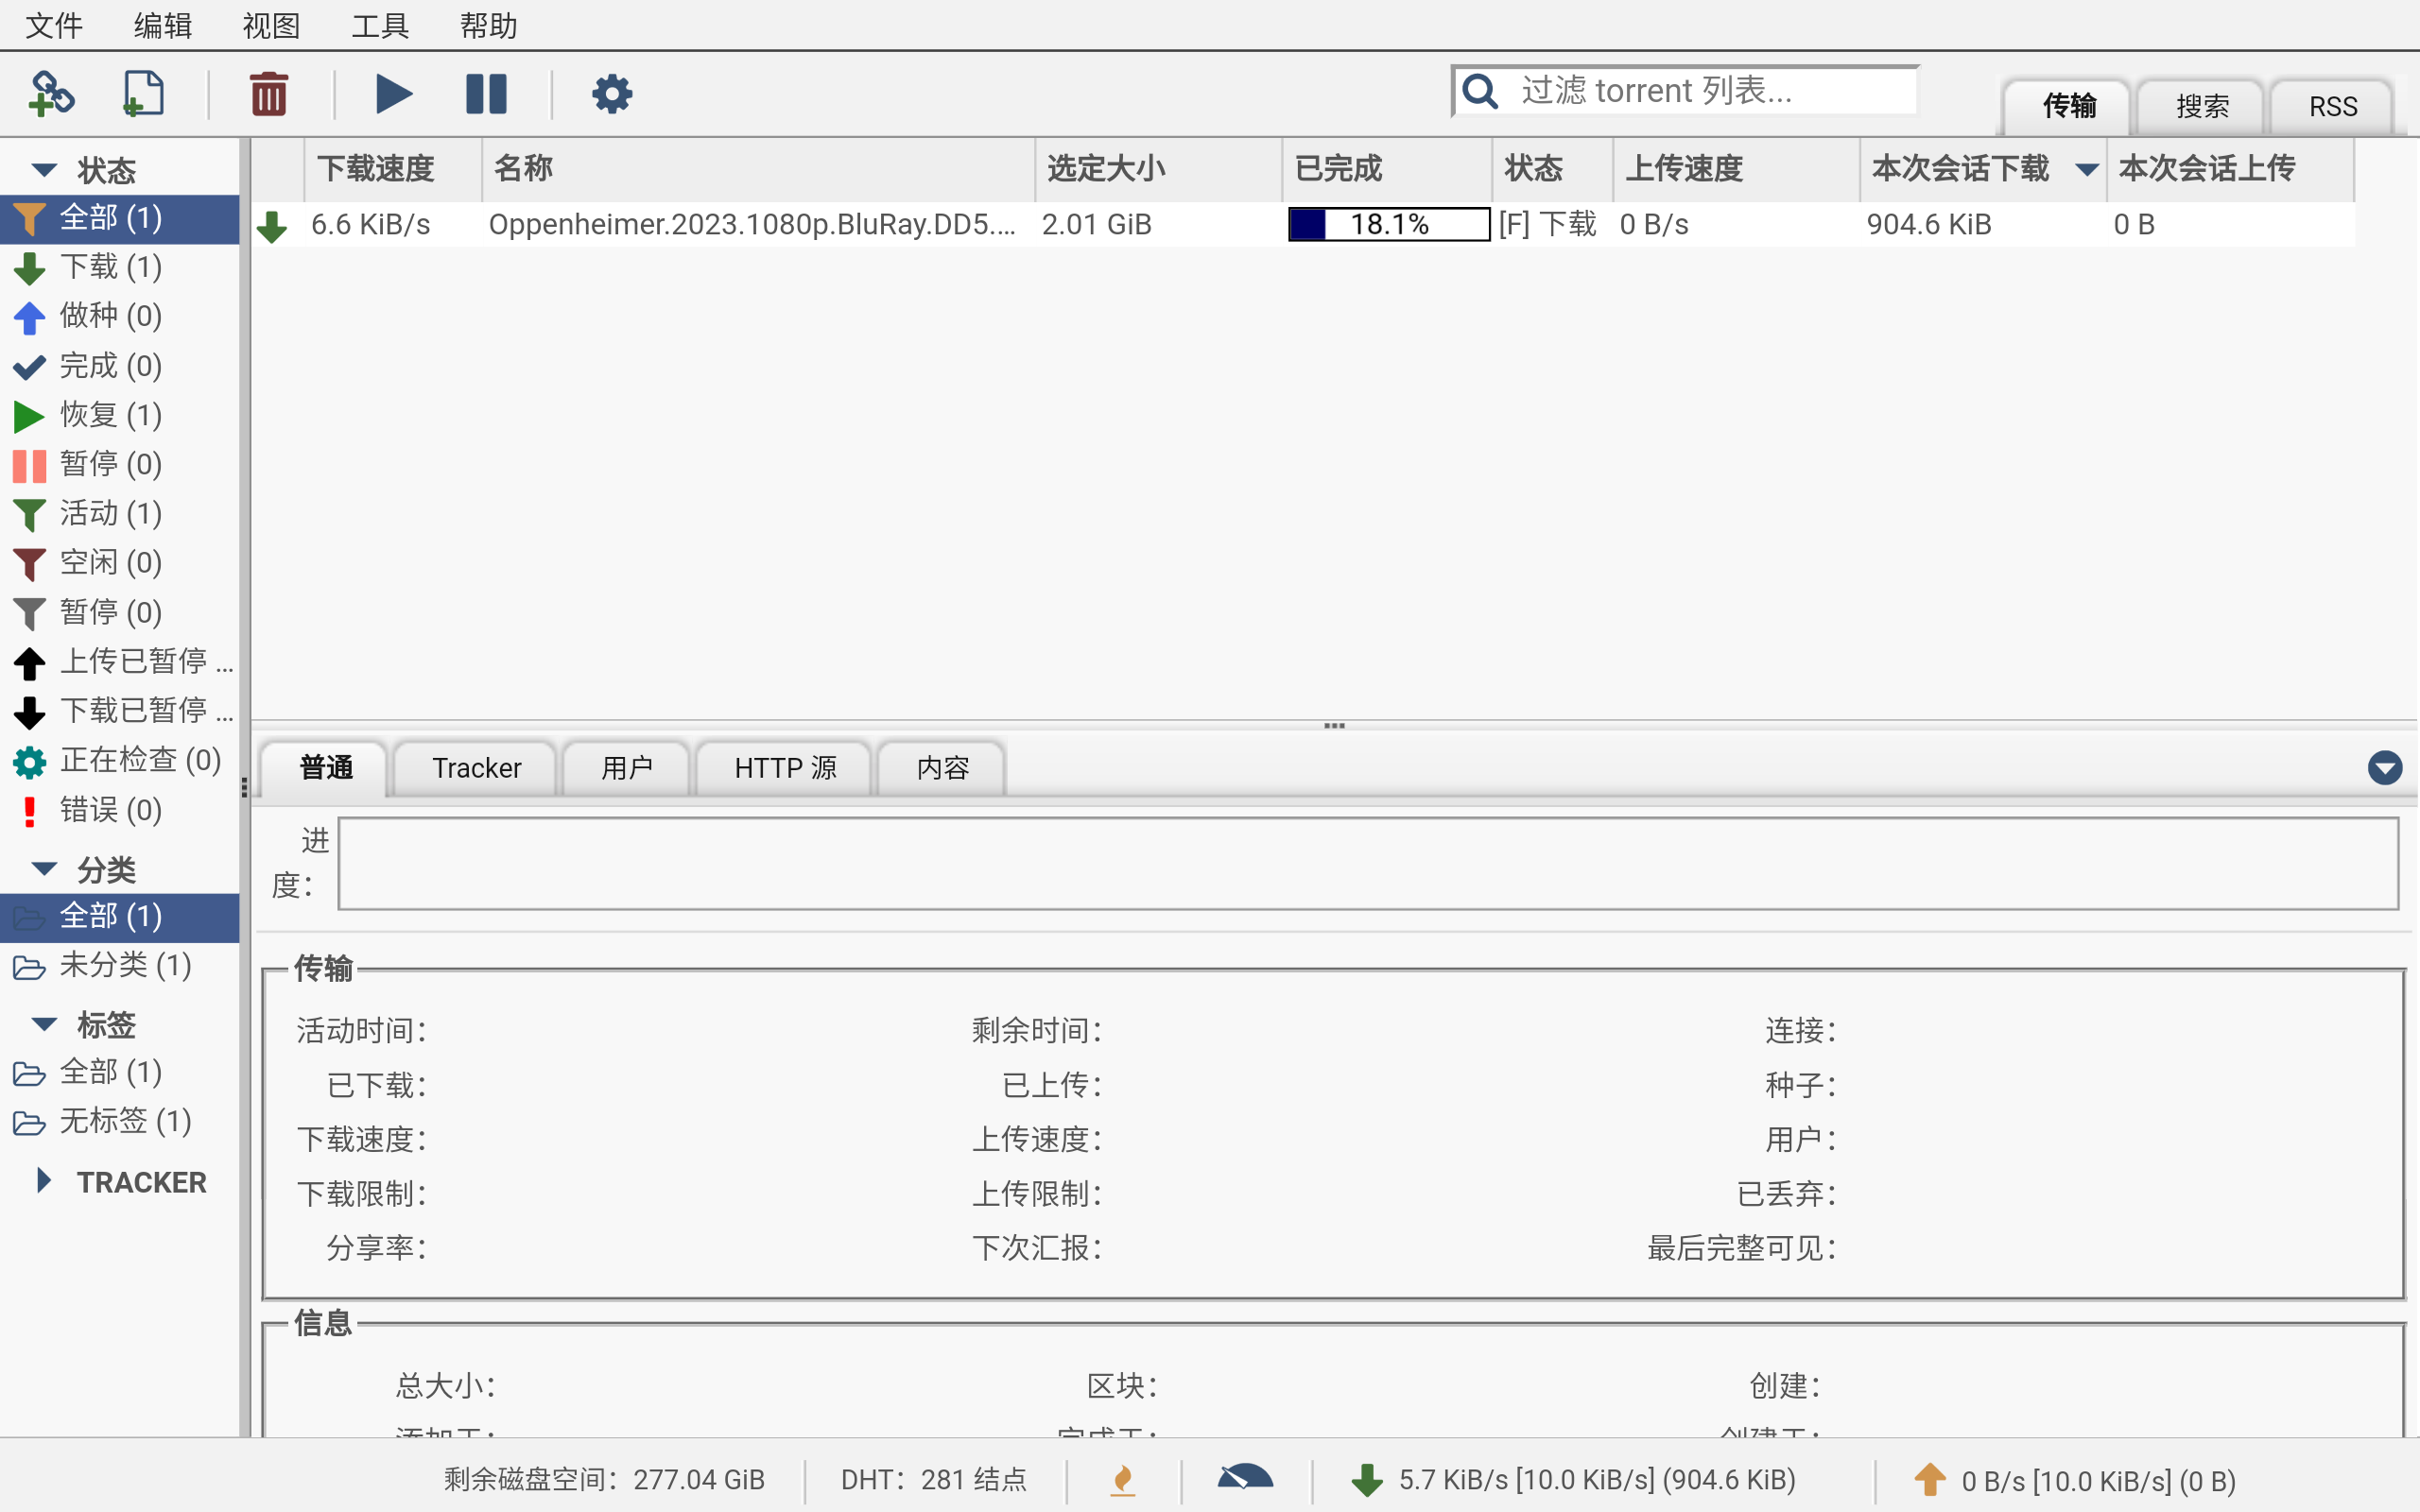This screenshot has width=2420, height=1512.
Task: Switch to the 传输 tab
Action: (2068, 106)
